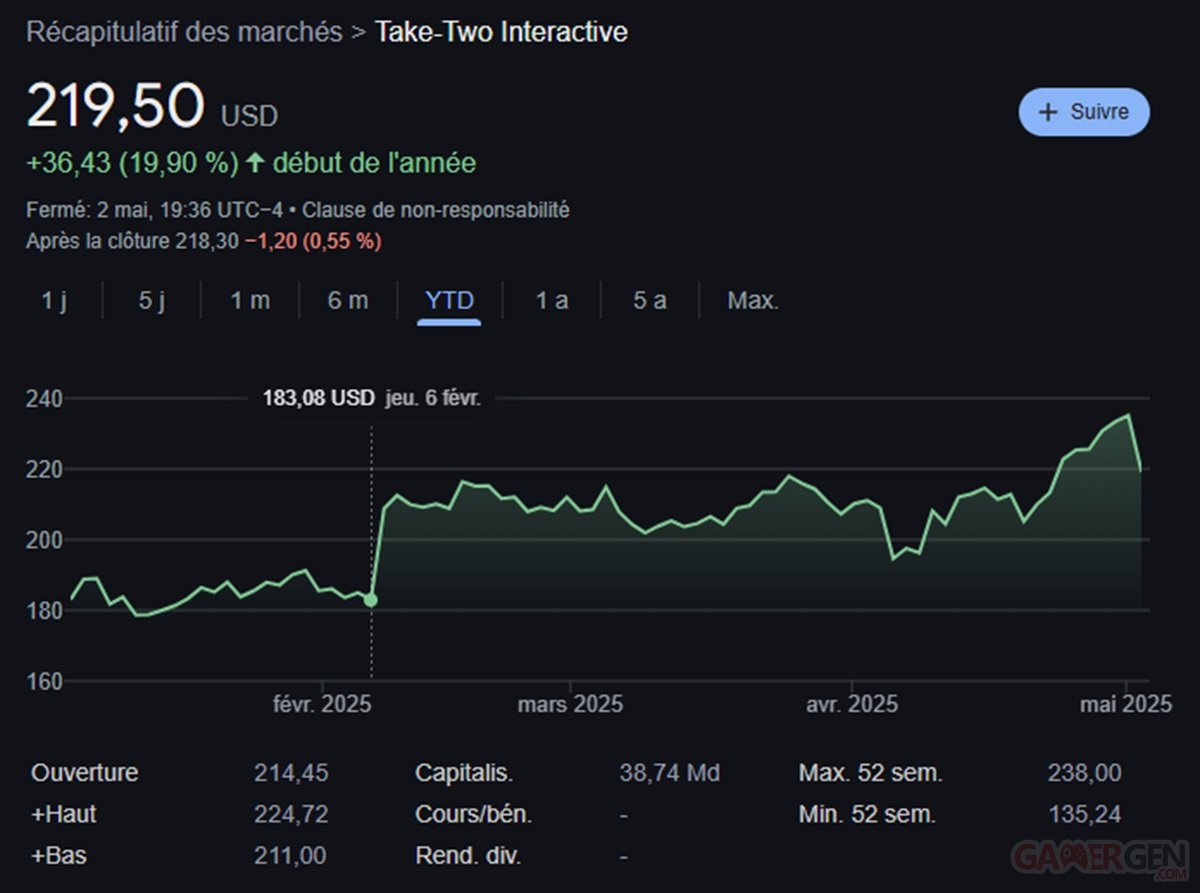Select the YTD time range tab
Screen dimensions: 1200x893
pos(450,300)
